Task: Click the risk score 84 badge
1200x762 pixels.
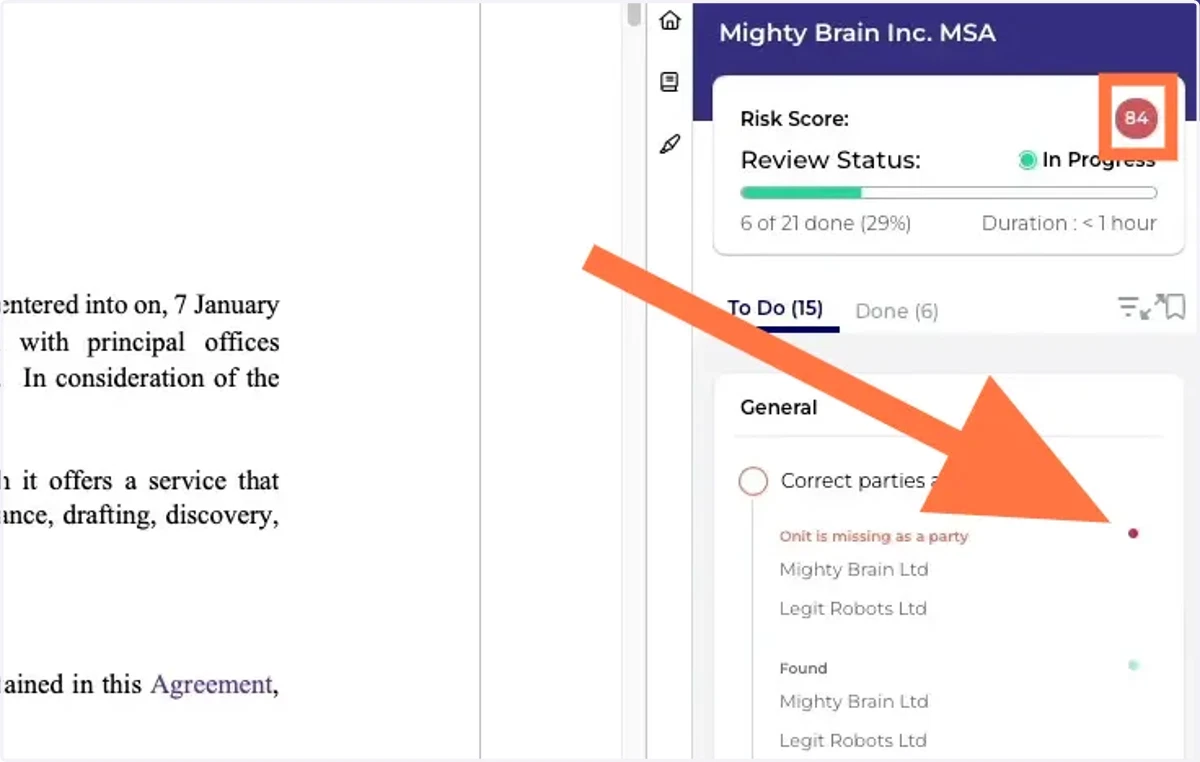Action: [1136, 118]
